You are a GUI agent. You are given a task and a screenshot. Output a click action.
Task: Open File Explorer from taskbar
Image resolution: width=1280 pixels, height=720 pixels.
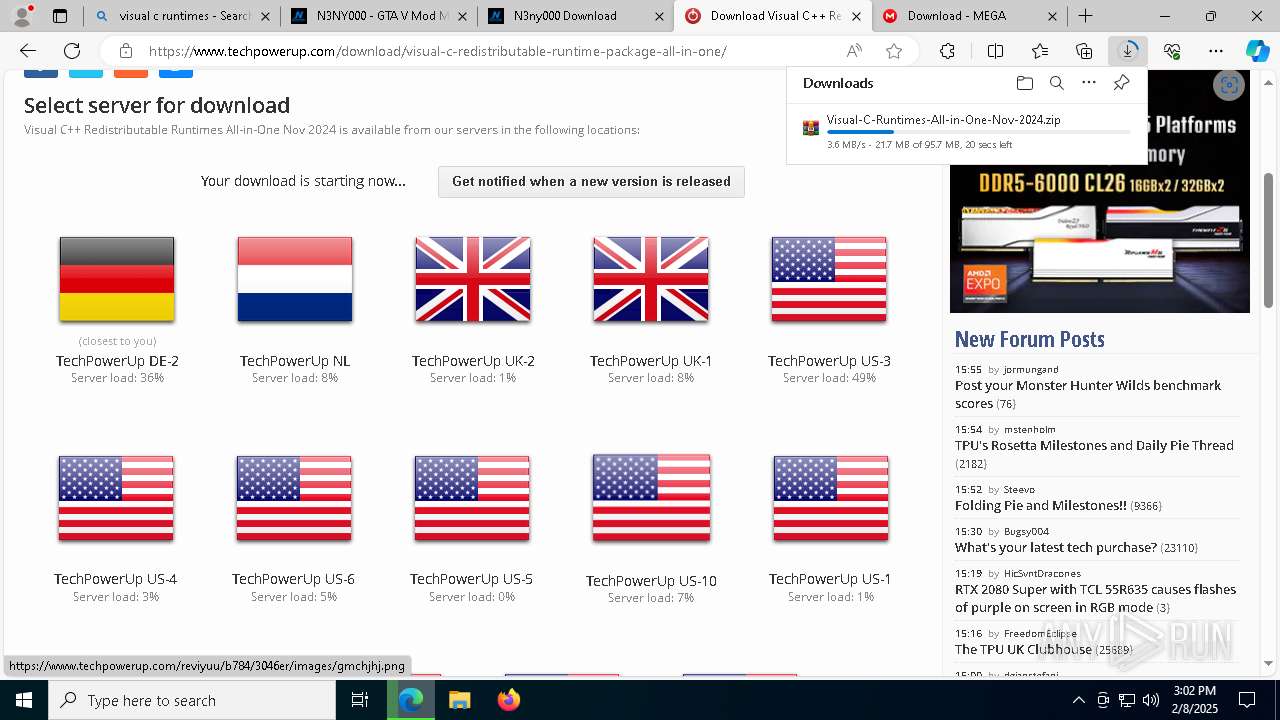click(459, 700)
